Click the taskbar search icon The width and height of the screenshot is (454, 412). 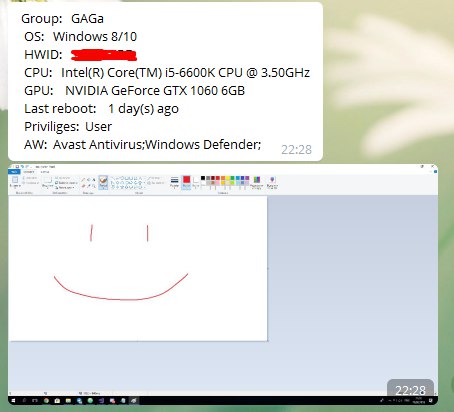point(24,400)
